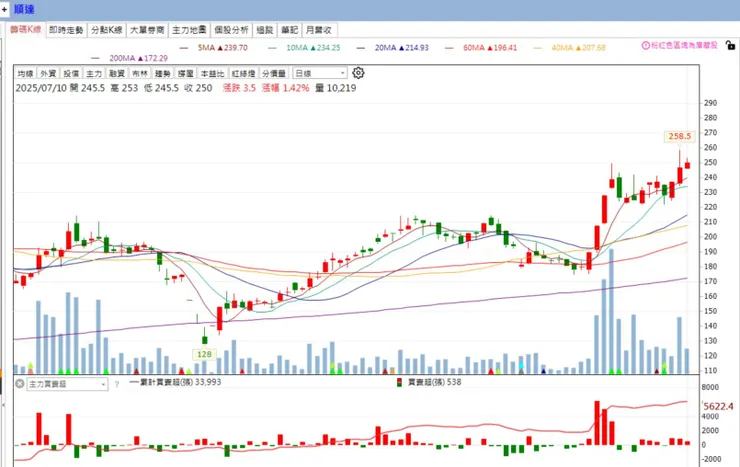Click the lock icon at top right

point(730,45)
